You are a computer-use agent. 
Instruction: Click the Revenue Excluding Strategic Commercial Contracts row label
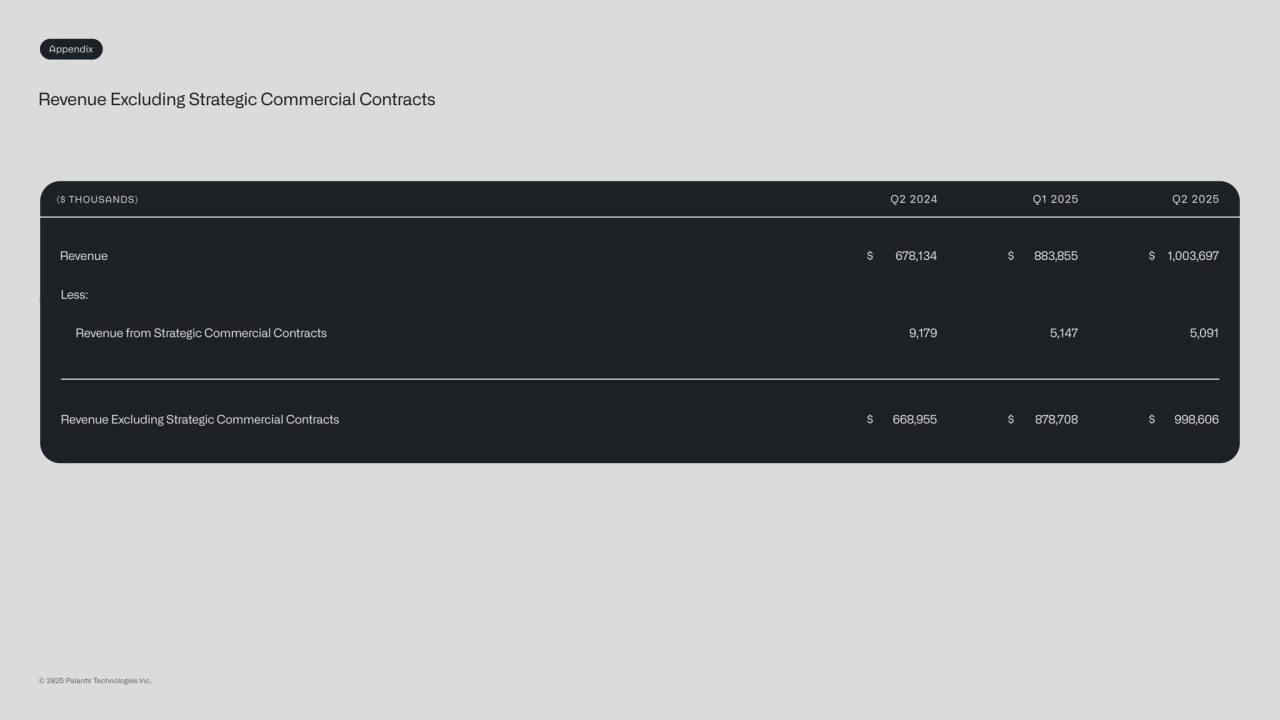pyautogui.click(x=200, y=420)
